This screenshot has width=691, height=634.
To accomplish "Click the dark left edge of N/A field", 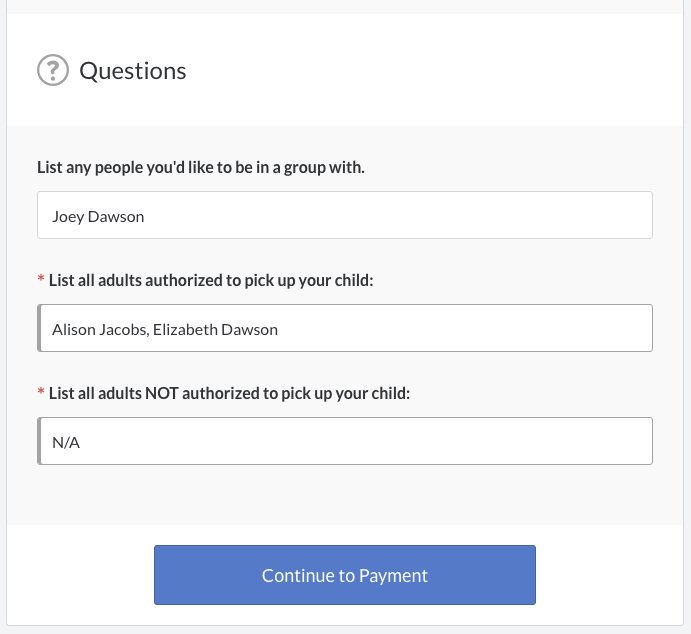I will 39,441.
